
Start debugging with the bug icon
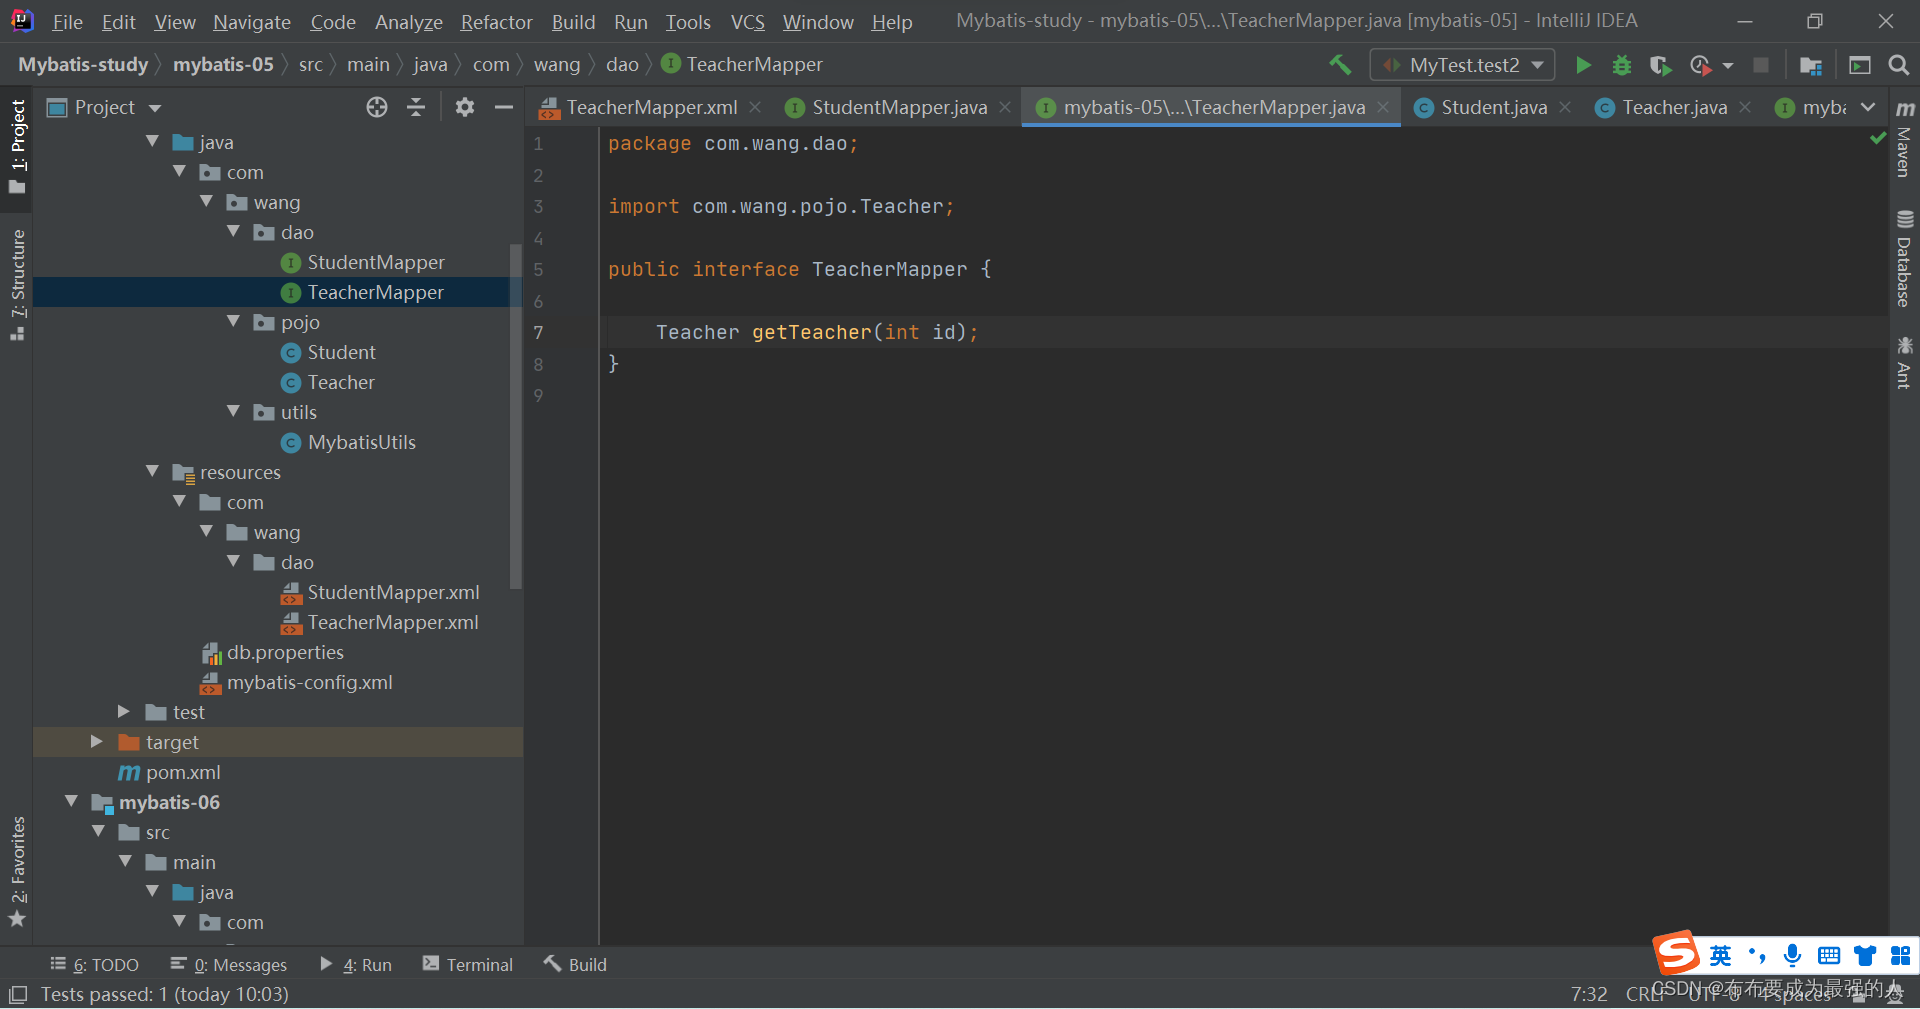[1622, 65]
